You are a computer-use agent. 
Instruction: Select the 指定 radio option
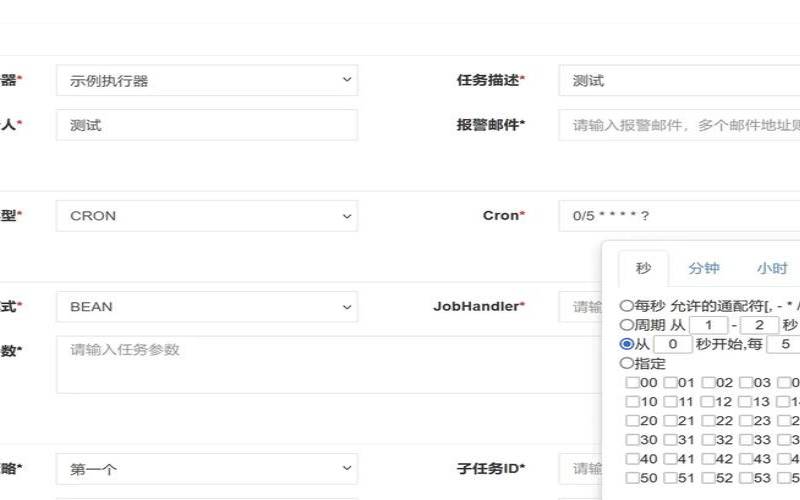tap(627, 364)
